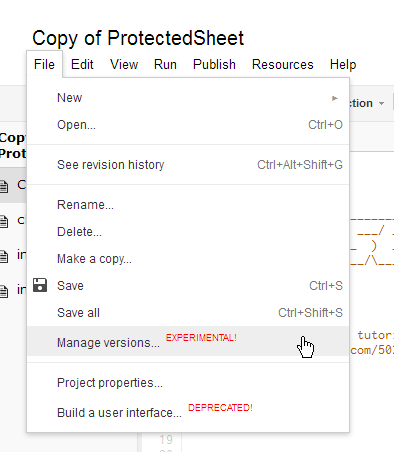Click Build a user interface... item
This screenshot has width=394, height=452.
188,413
